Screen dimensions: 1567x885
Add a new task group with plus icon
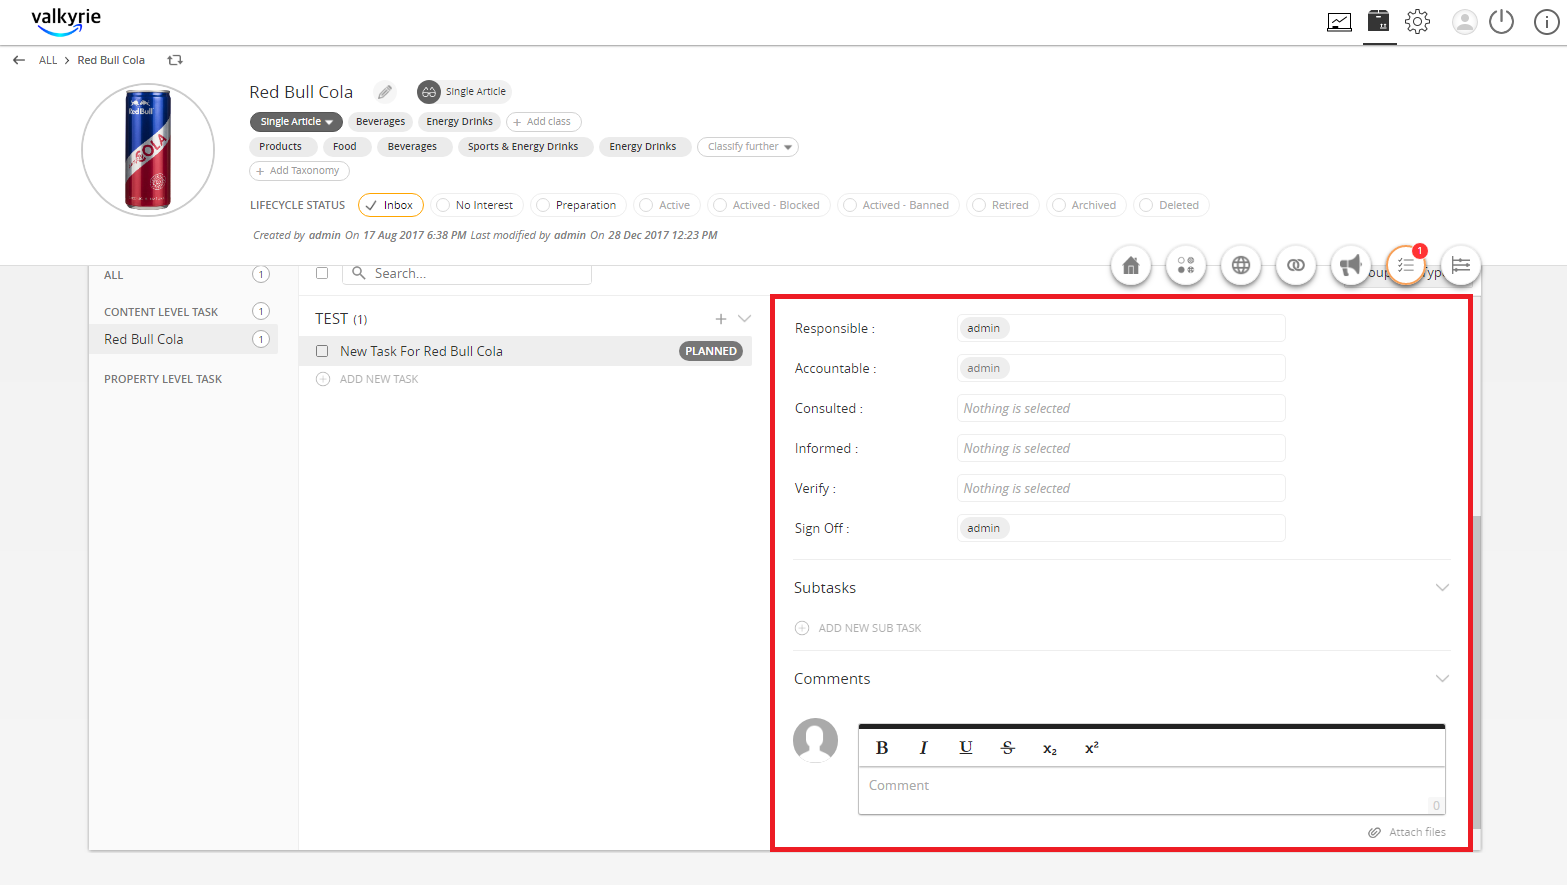[721, 319]
